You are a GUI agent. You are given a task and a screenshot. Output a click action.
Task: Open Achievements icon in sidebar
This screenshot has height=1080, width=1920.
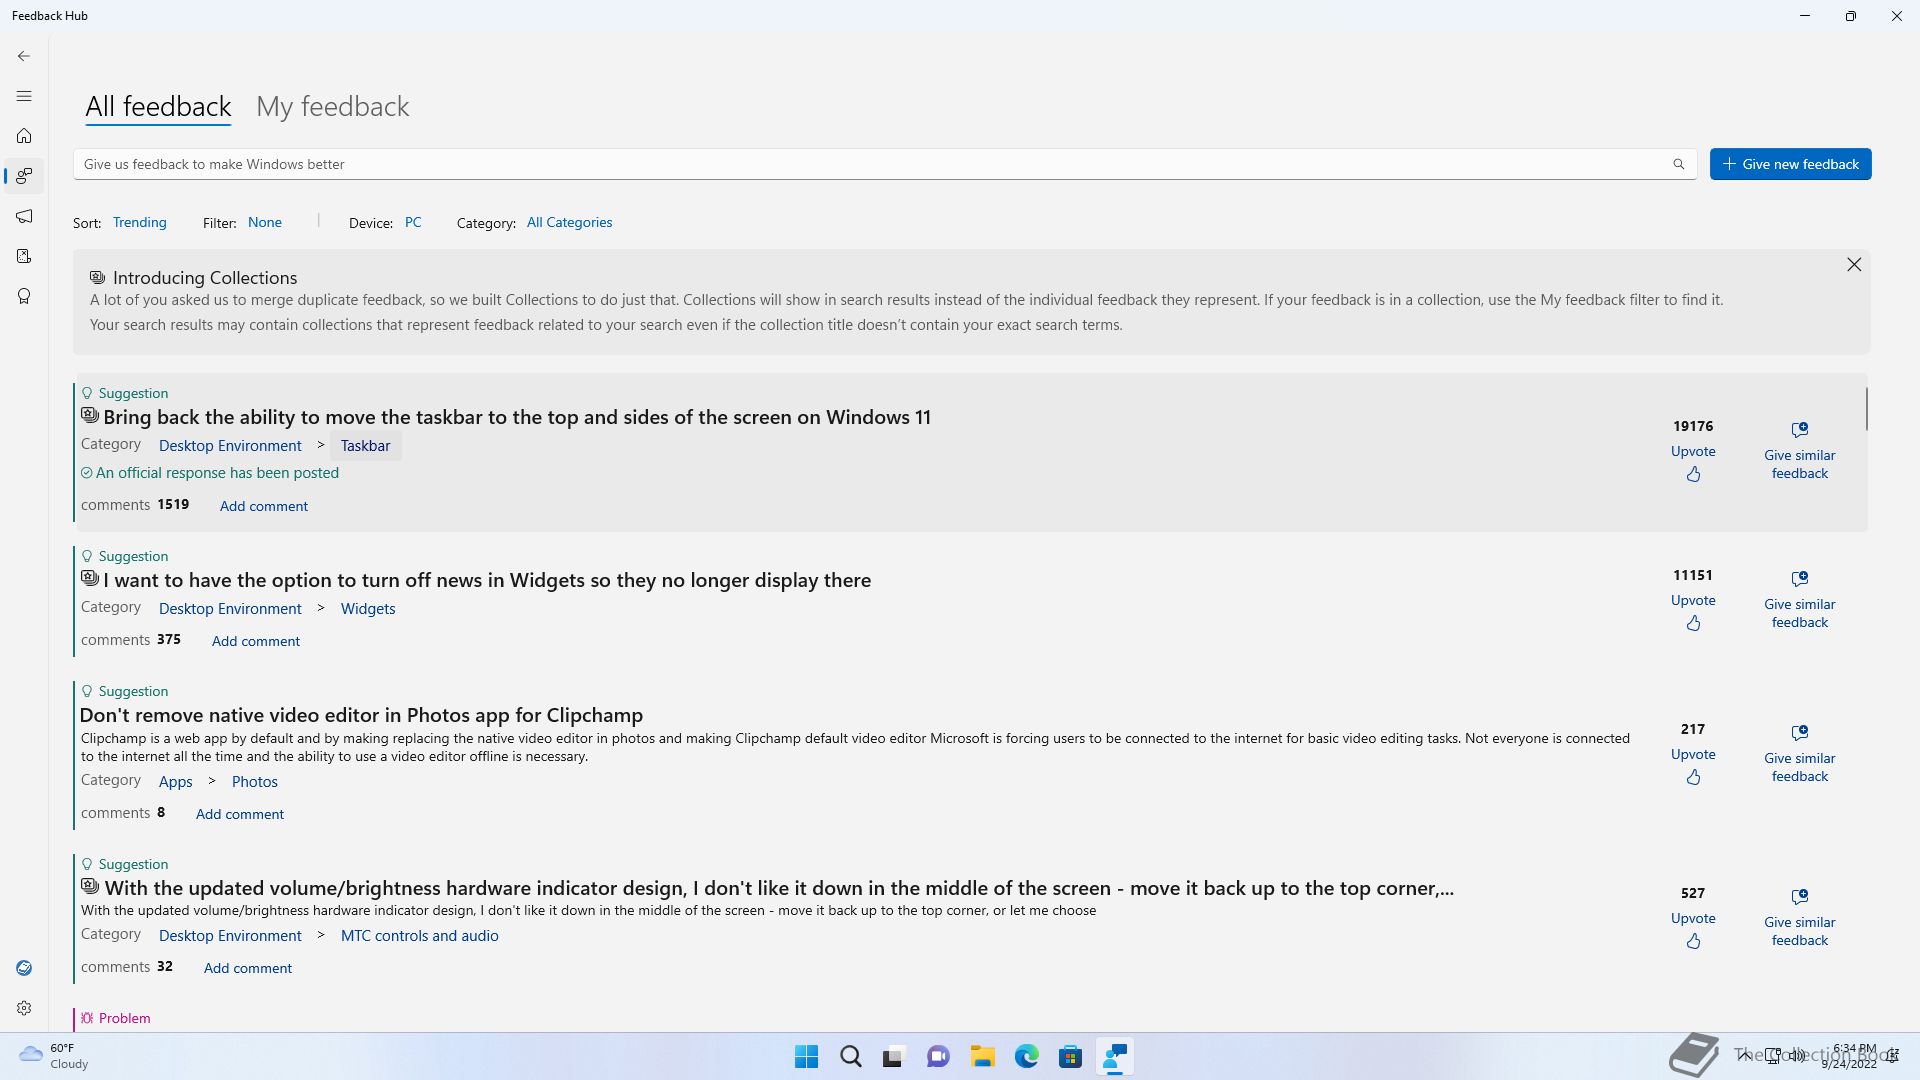[24, 296]
